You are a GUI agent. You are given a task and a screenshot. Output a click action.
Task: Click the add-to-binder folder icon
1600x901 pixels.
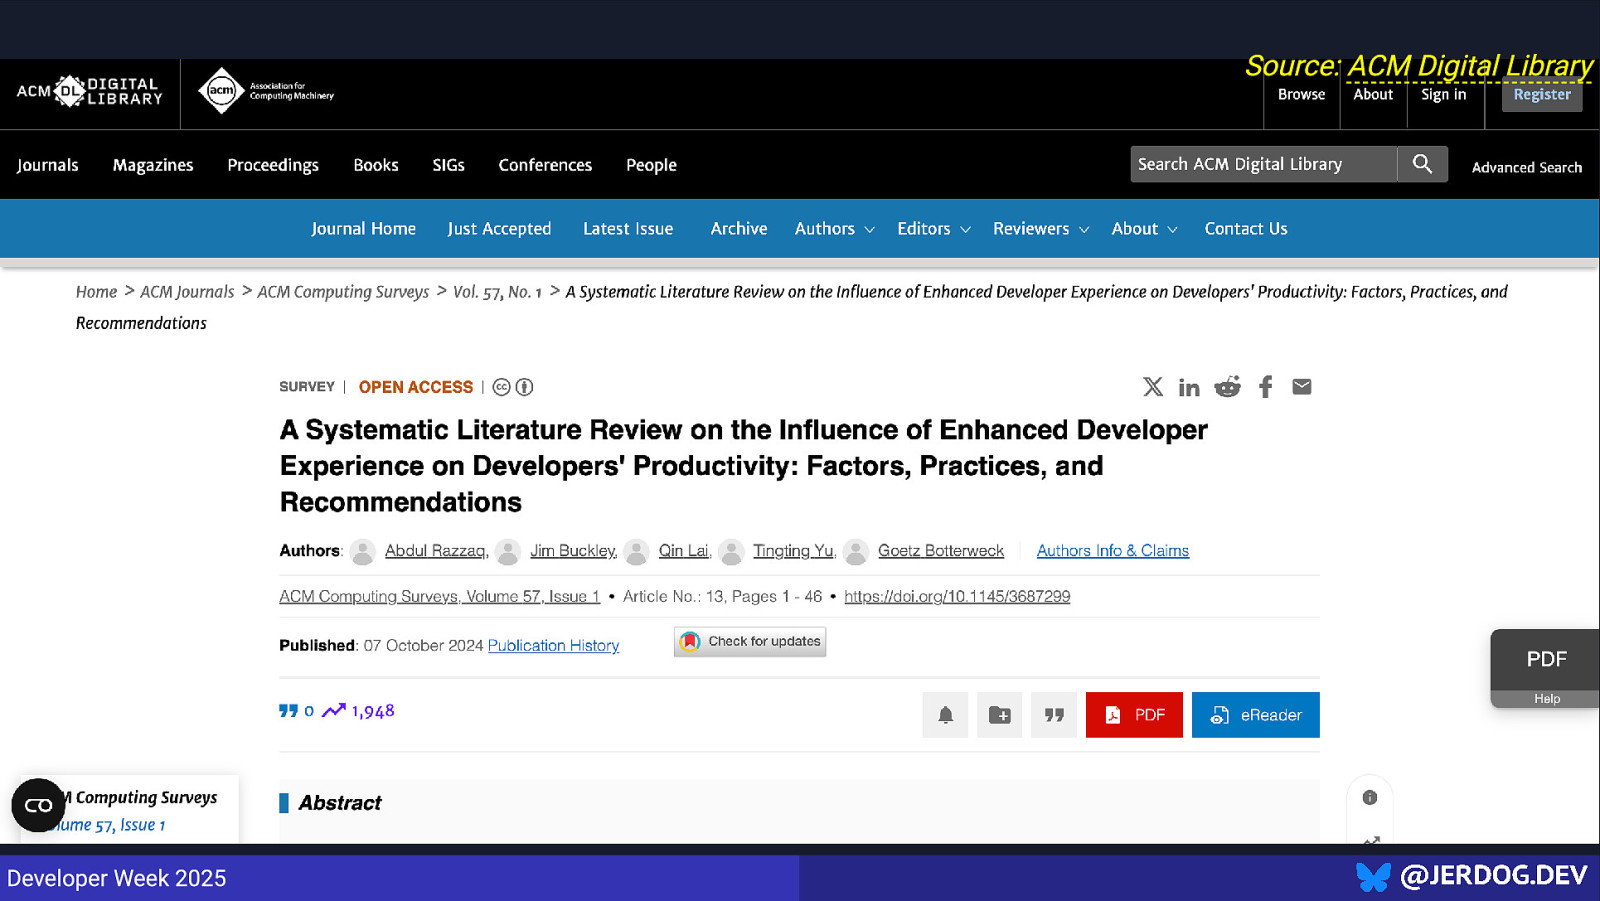999,715
